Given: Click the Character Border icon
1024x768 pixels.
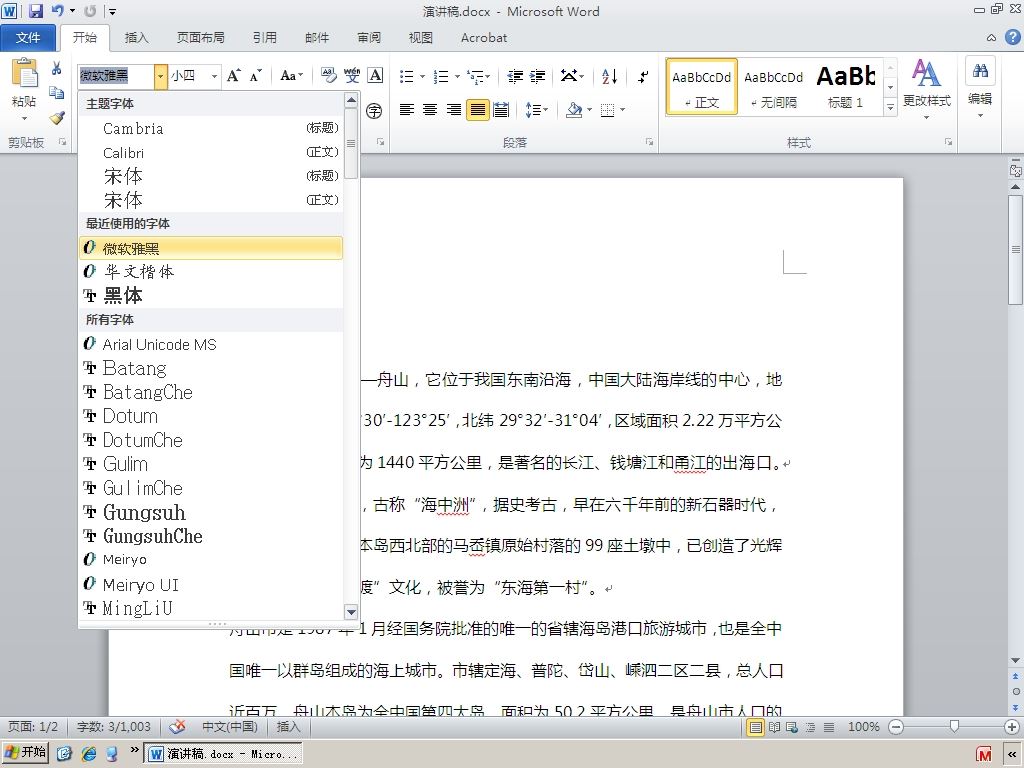Looking at the screenshot, I should pos(376,76).
